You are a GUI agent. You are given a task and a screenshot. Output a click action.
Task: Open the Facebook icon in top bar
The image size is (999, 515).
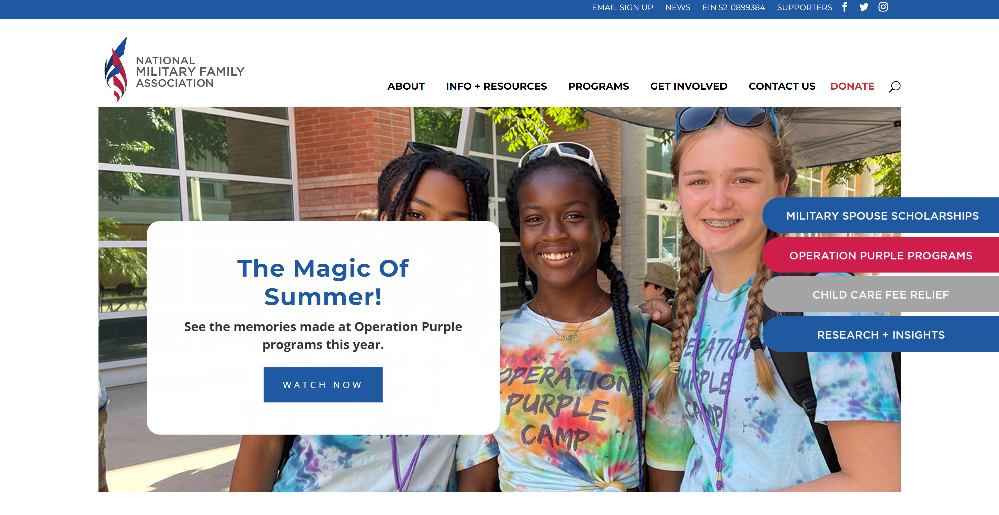coord(845,7)
